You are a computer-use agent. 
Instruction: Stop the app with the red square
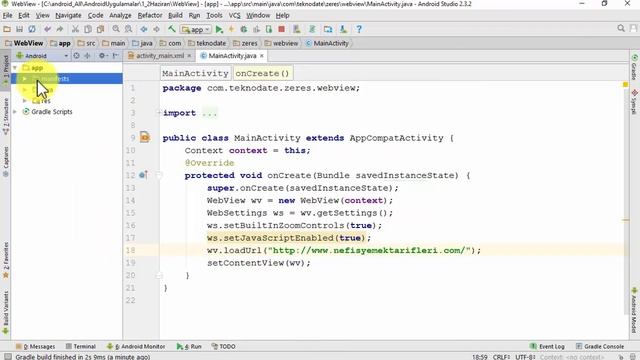point(281,29)
